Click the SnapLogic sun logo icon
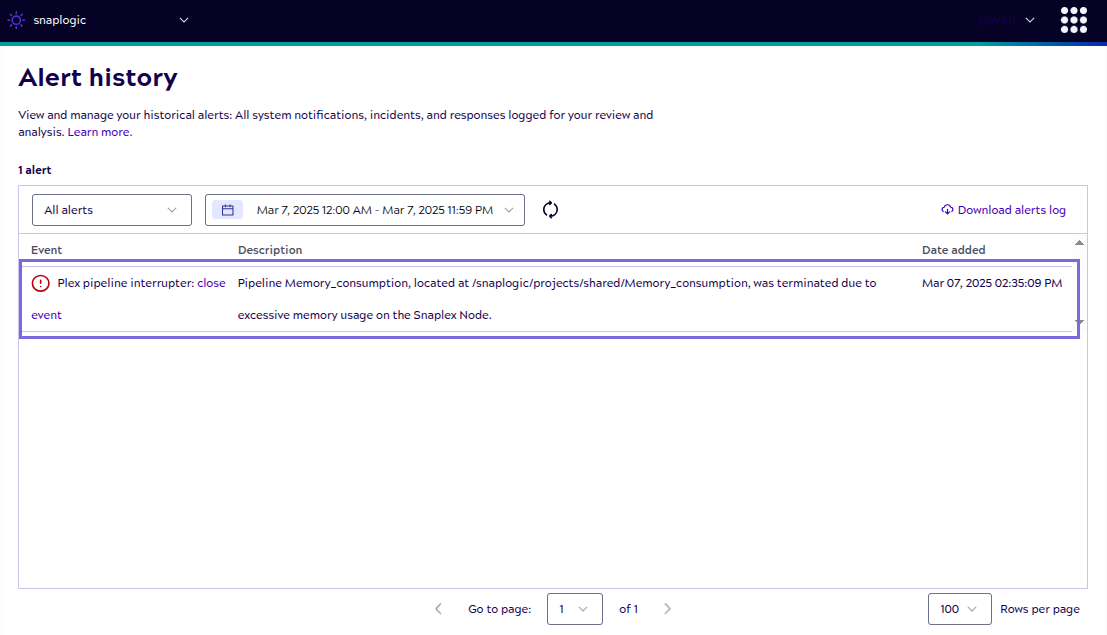 coord(17,20)
